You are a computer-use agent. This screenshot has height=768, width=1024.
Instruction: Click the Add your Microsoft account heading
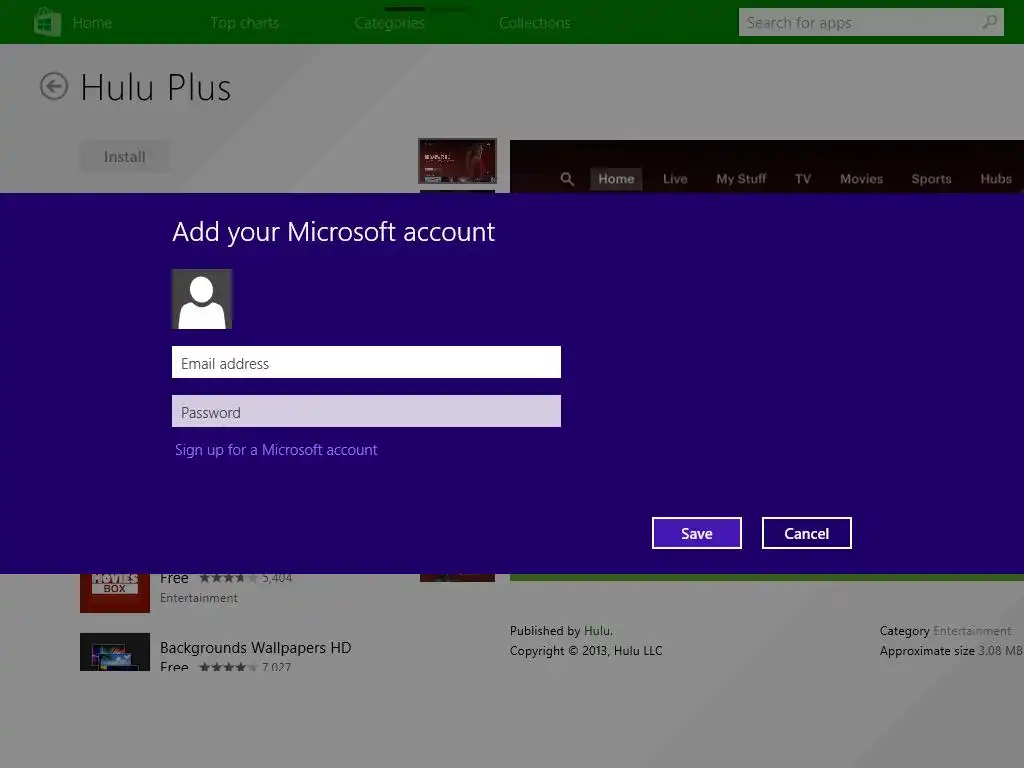334,232
